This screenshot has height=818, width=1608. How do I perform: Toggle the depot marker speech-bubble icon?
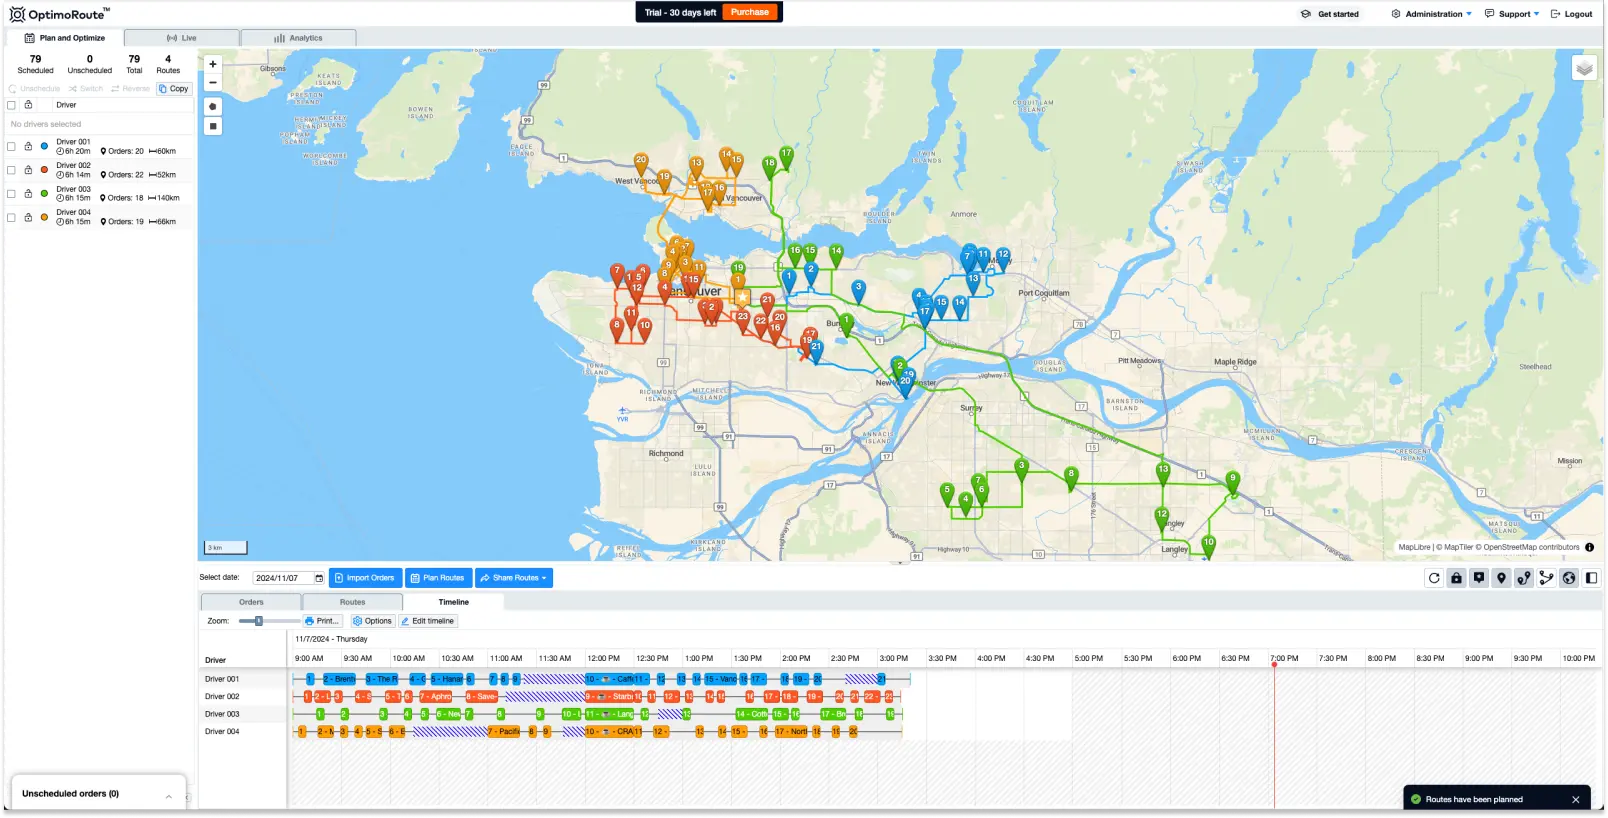point(1479,578)
